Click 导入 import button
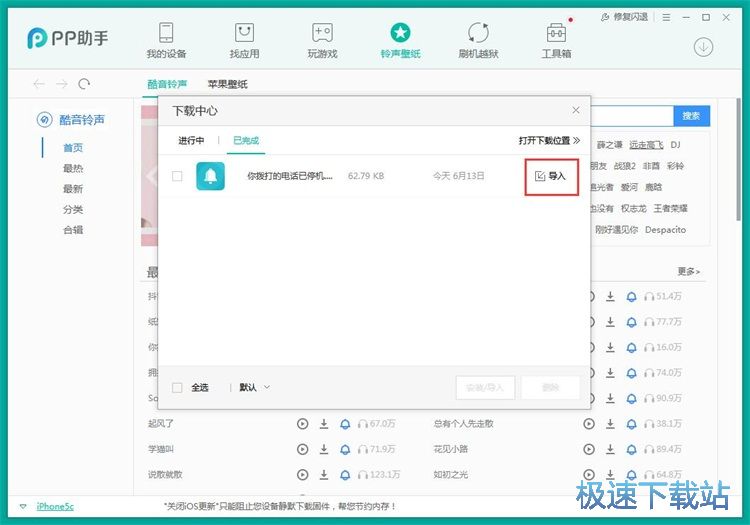The height and width of the screenshot is (525, 750). tap(551, 176)
